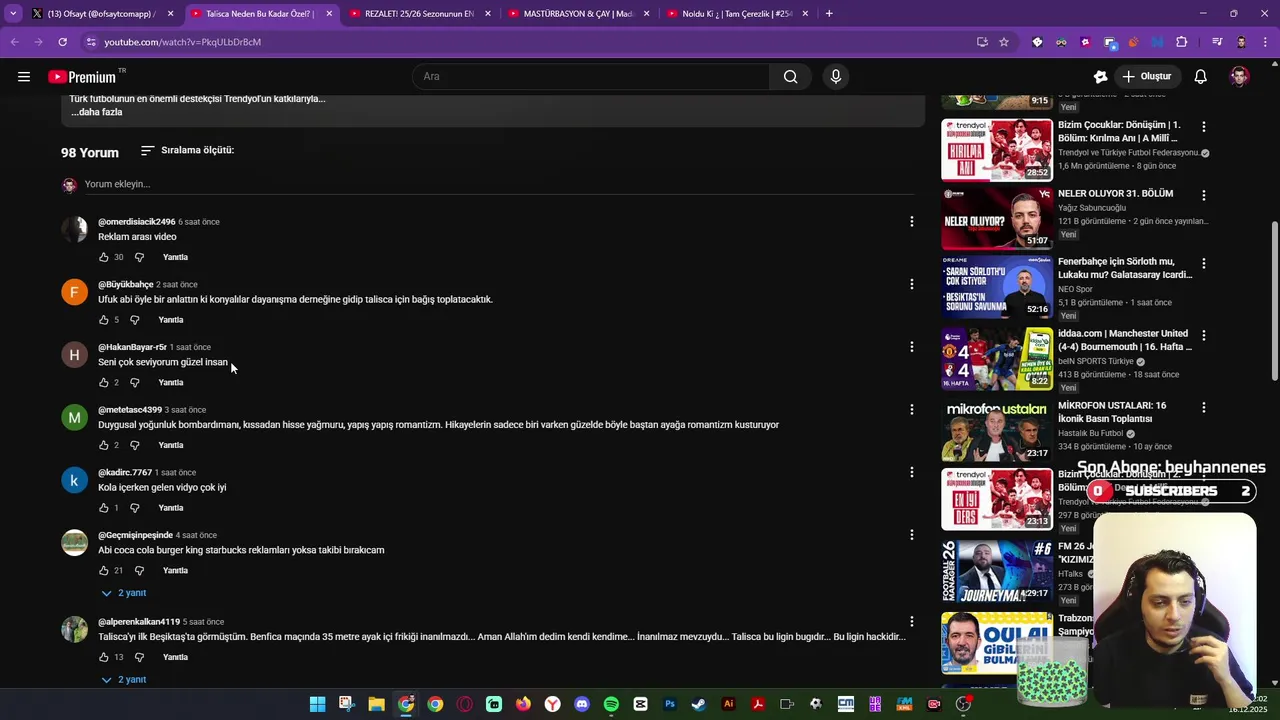Click the search magnifier button
This screenshot has width=1280, height=720.
tap(790, 77)
